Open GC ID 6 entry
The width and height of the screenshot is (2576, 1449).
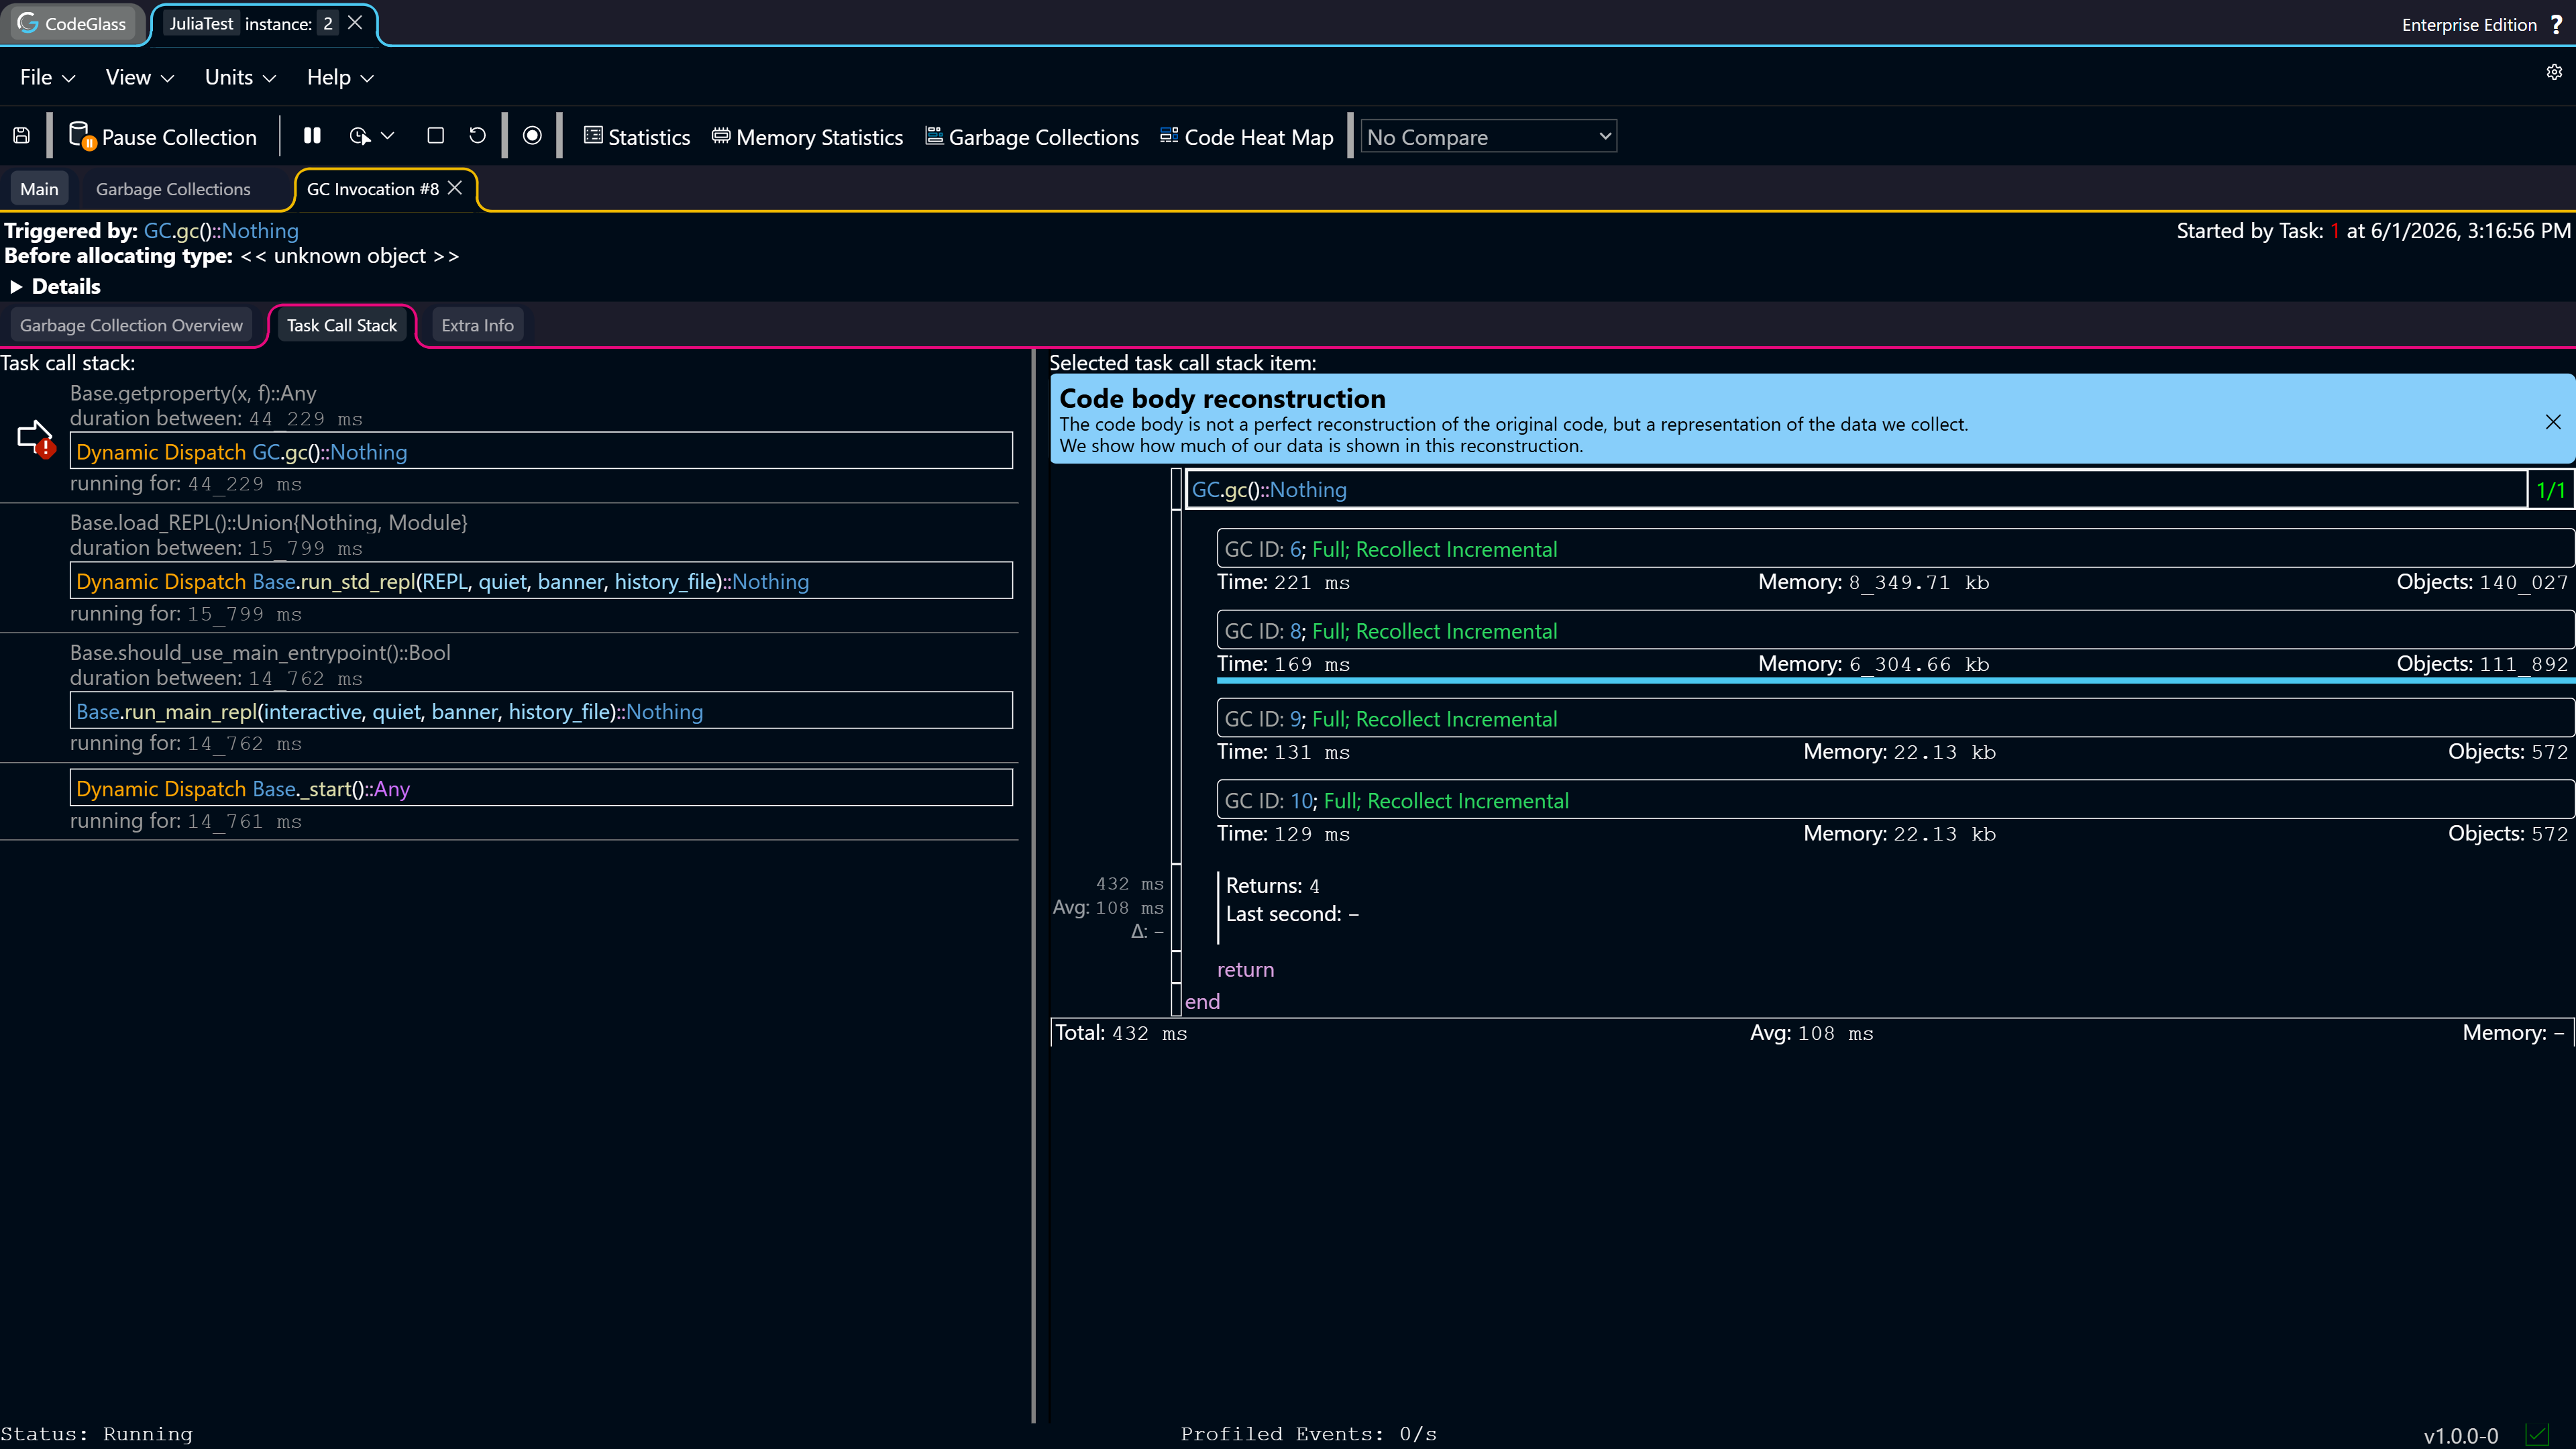click(x=1895, y=549)
